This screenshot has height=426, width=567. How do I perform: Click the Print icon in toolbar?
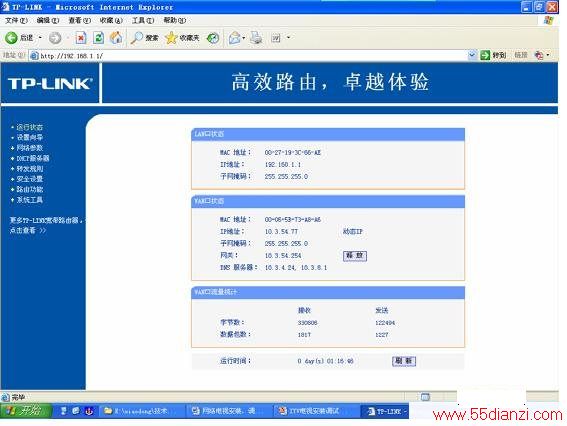(256, 38)
